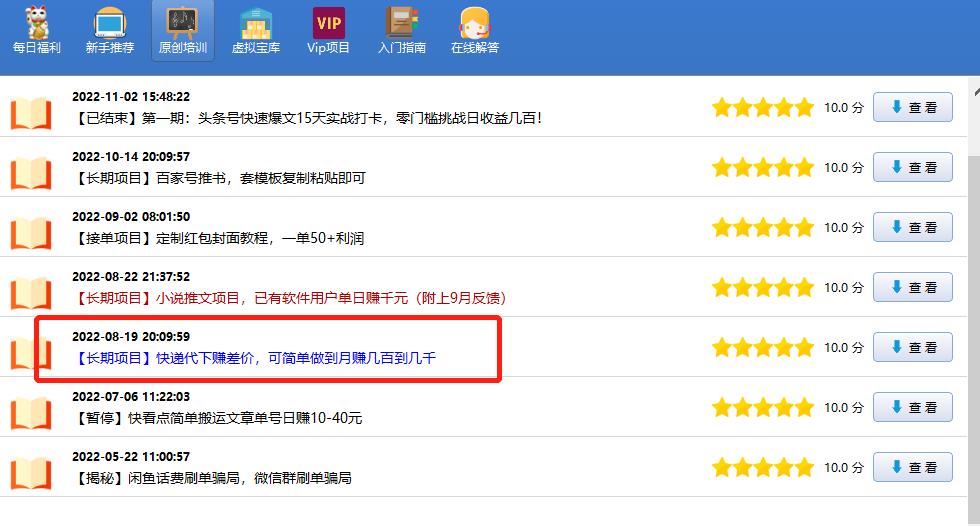This screenshot has width=980, height=526.
Task: Click 查看 button for 百家号推书 entry
Action: point(912,167)
